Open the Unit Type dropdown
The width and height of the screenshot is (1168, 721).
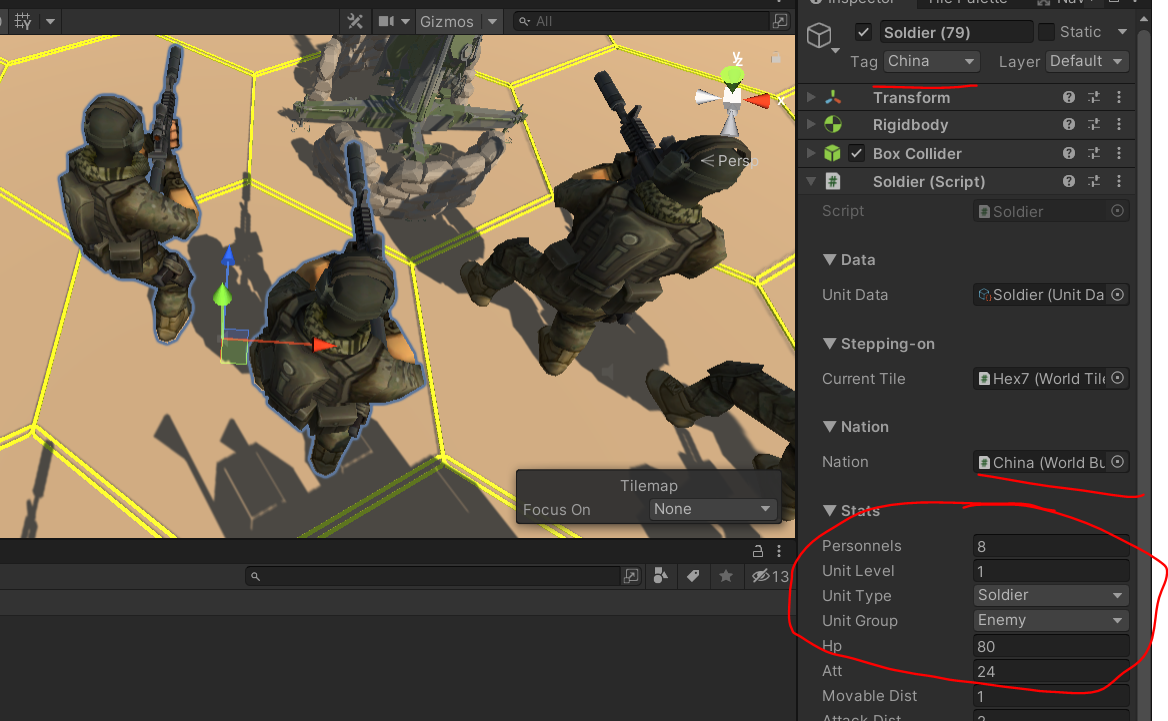pos(1051,595)
